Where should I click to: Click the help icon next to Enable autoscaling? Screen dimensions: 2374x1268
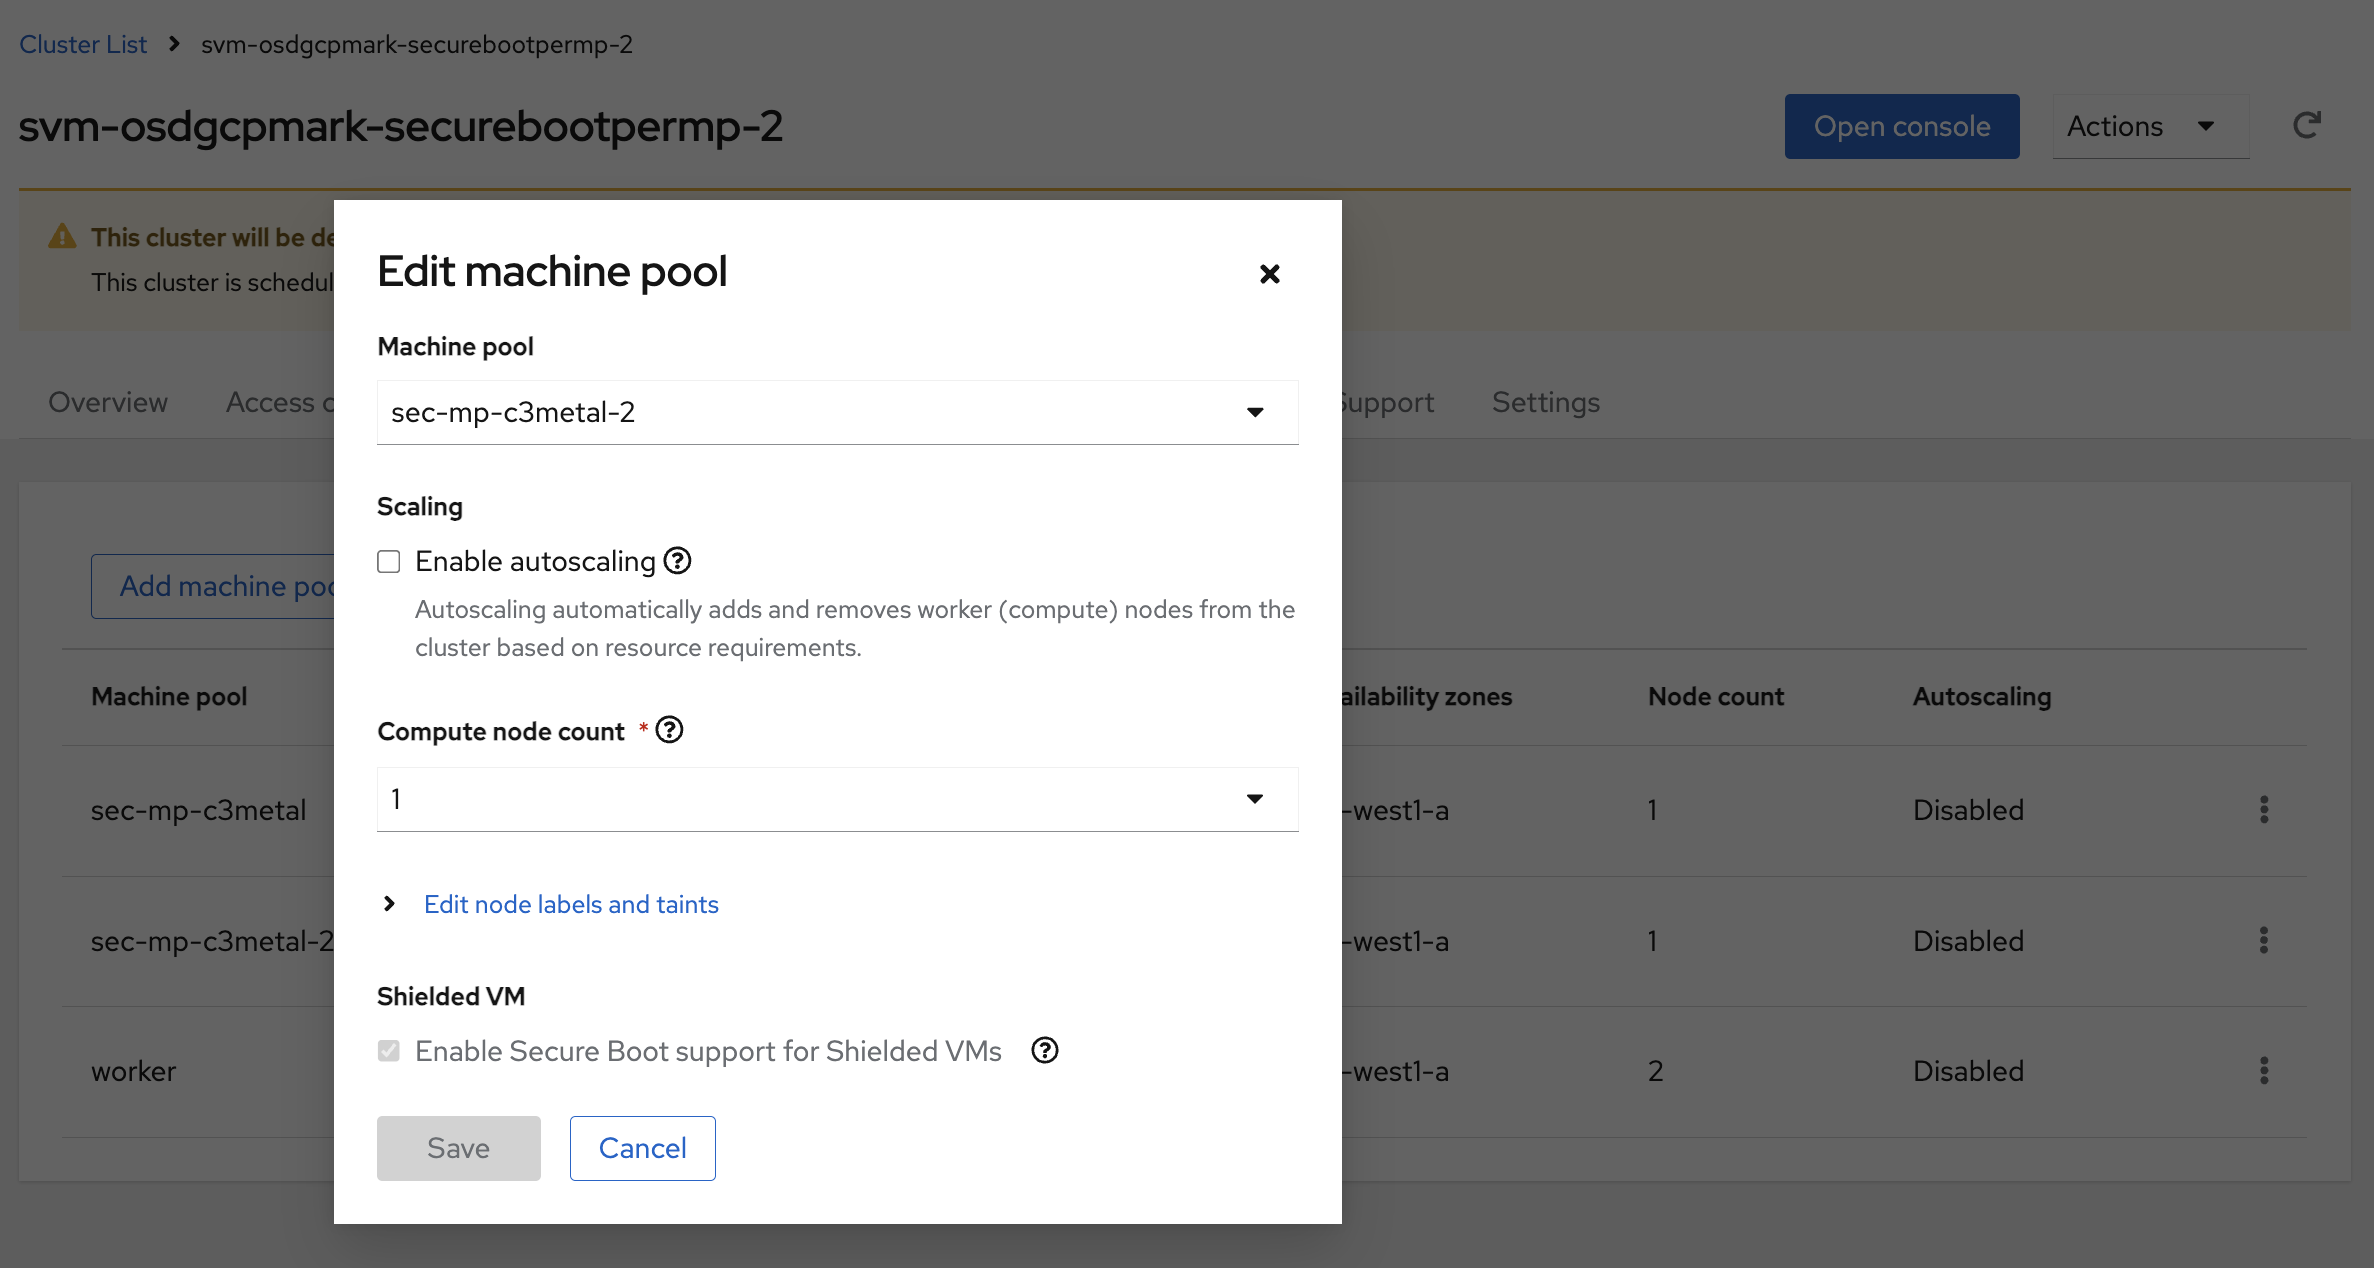click(677, 561)
